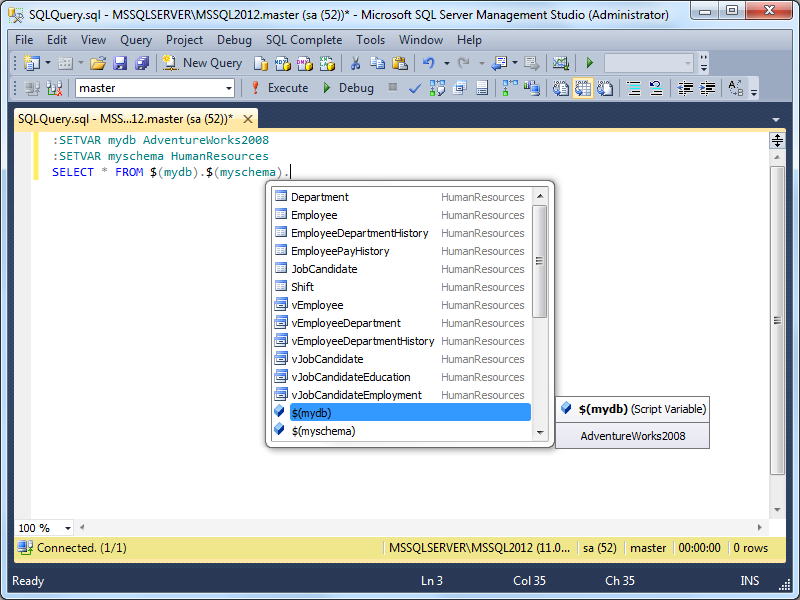Click the Specify Values for Template Parameters icon

point(736,88)
